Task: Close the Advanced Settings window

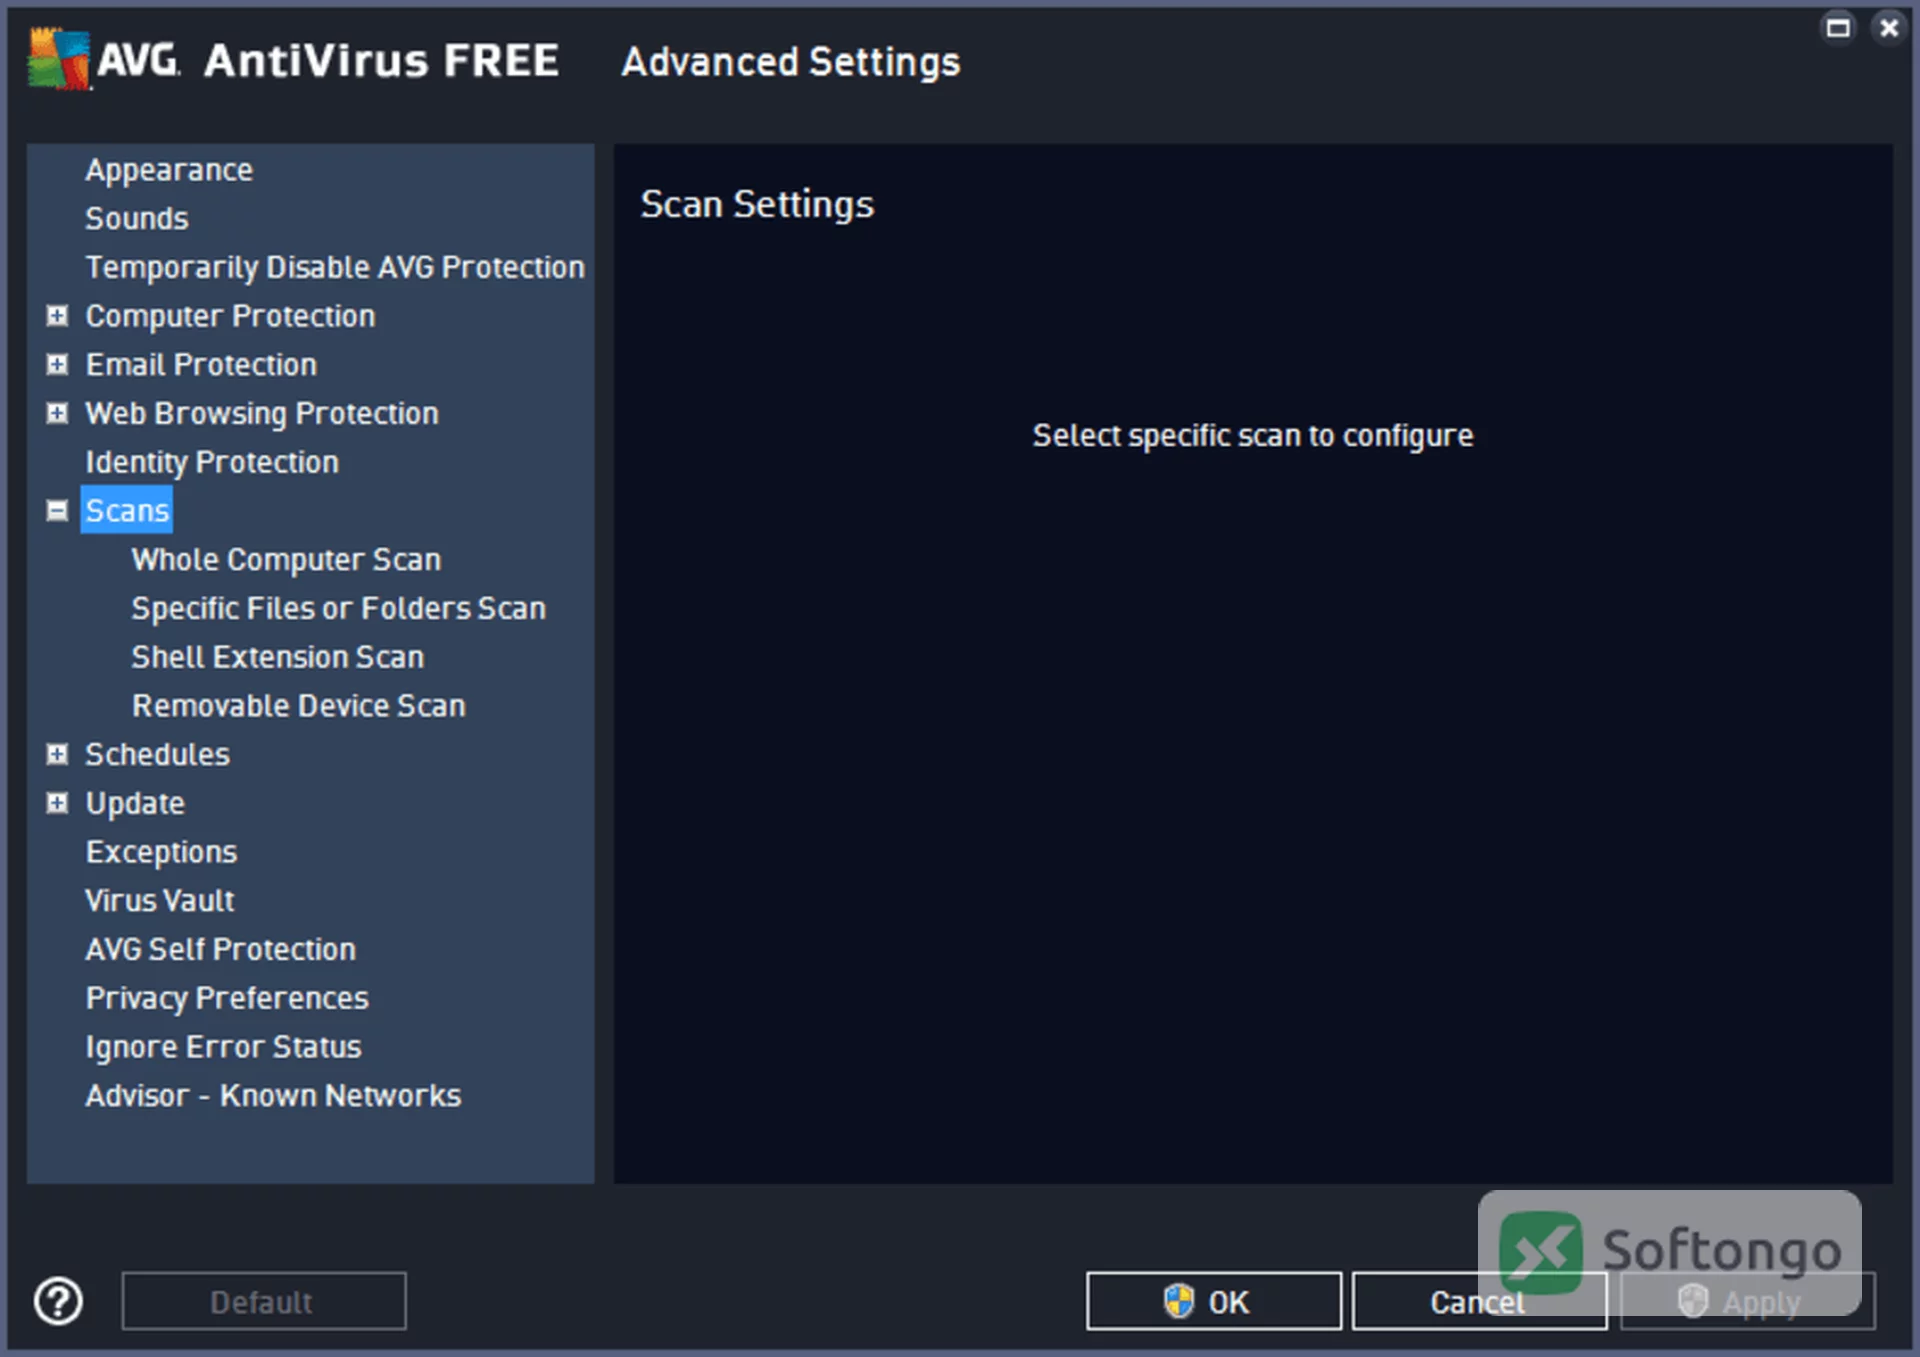Action: pos(1889,27)
